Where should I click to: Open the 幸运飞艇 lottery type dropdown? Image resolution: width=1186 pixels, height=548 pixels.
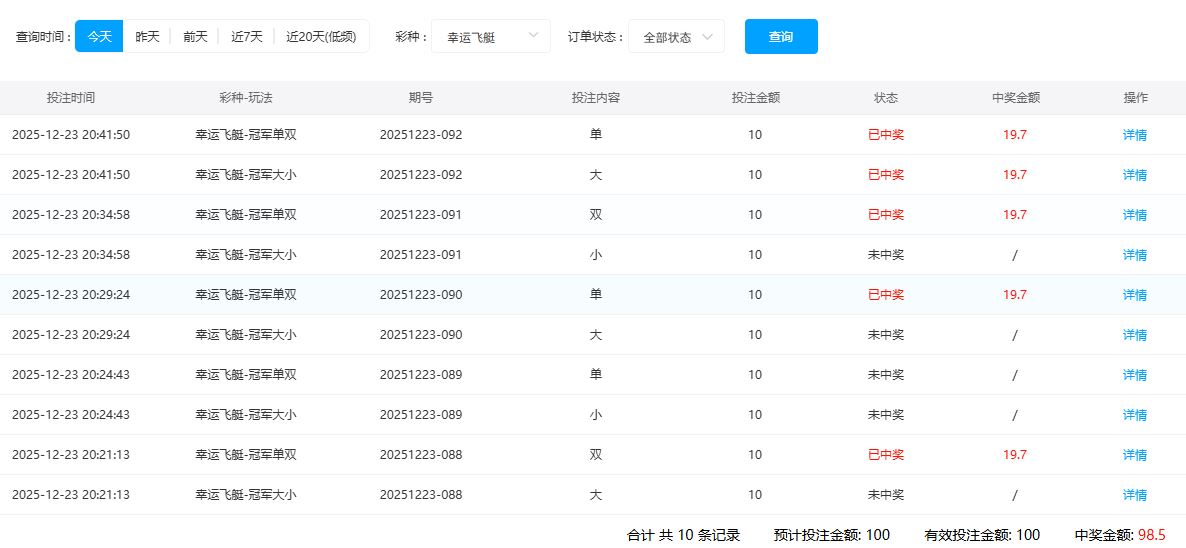click(x=490, y=37)
